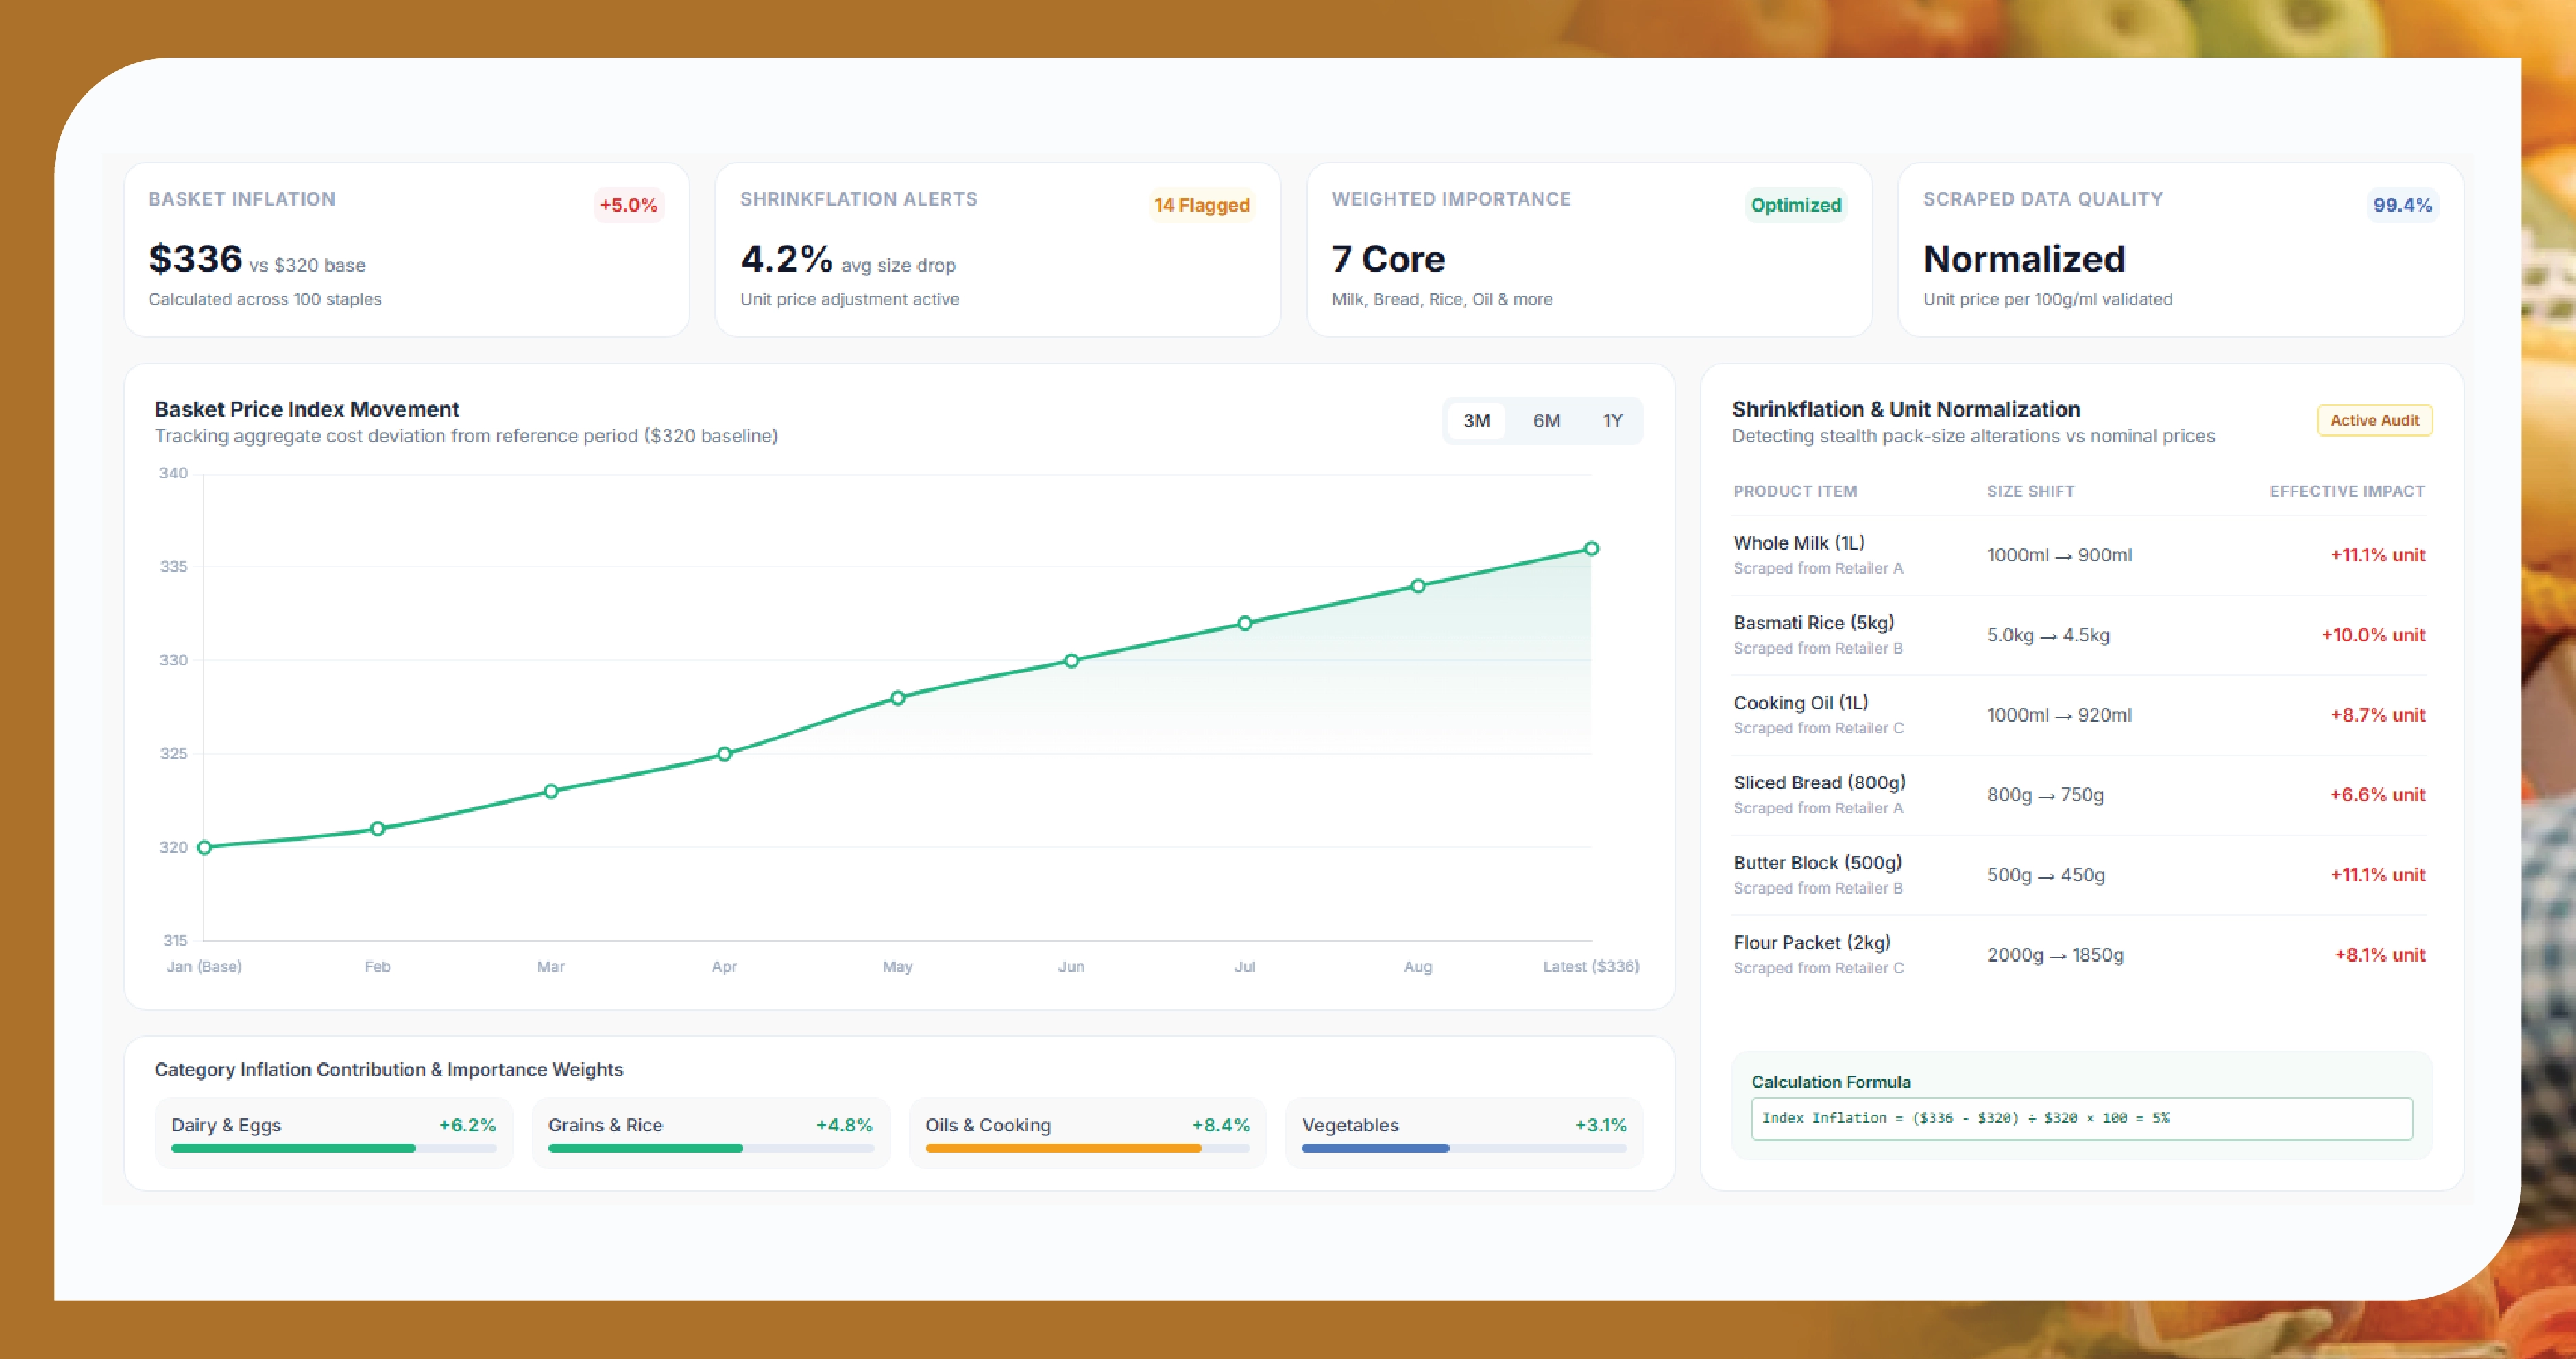The width and height of the screenshot is (2576, 1359).
Task: Click the Basket Price Index Movement title
Action: (x=307, y=409)
